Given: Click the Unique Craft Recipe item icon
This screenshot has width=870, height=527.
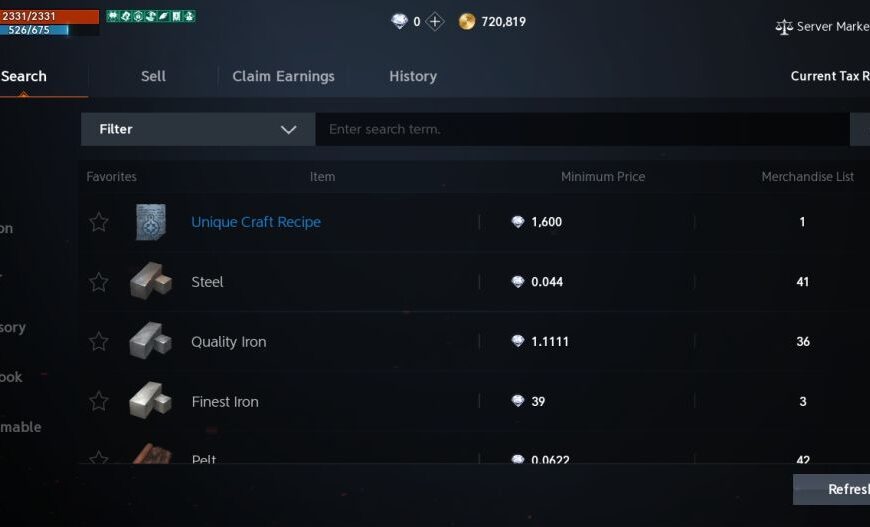Looking at the screenshot, I should click(x=150, y=222).
